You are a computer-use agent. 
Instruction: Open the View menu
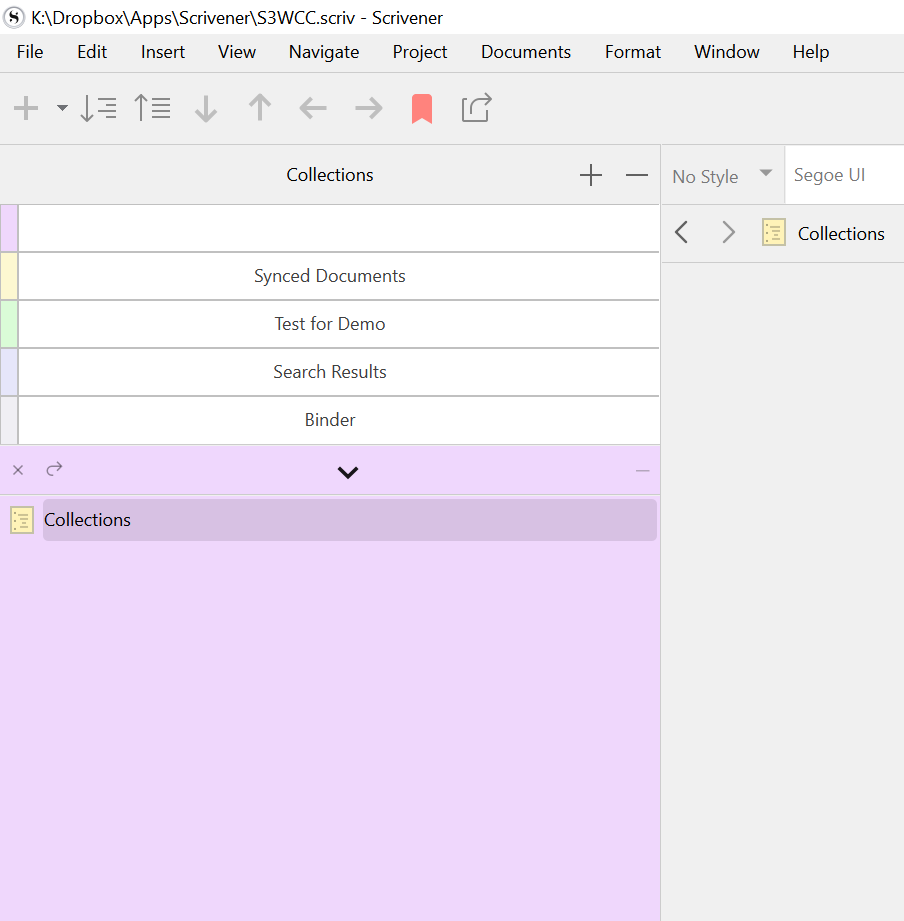(x=237, y=52)
